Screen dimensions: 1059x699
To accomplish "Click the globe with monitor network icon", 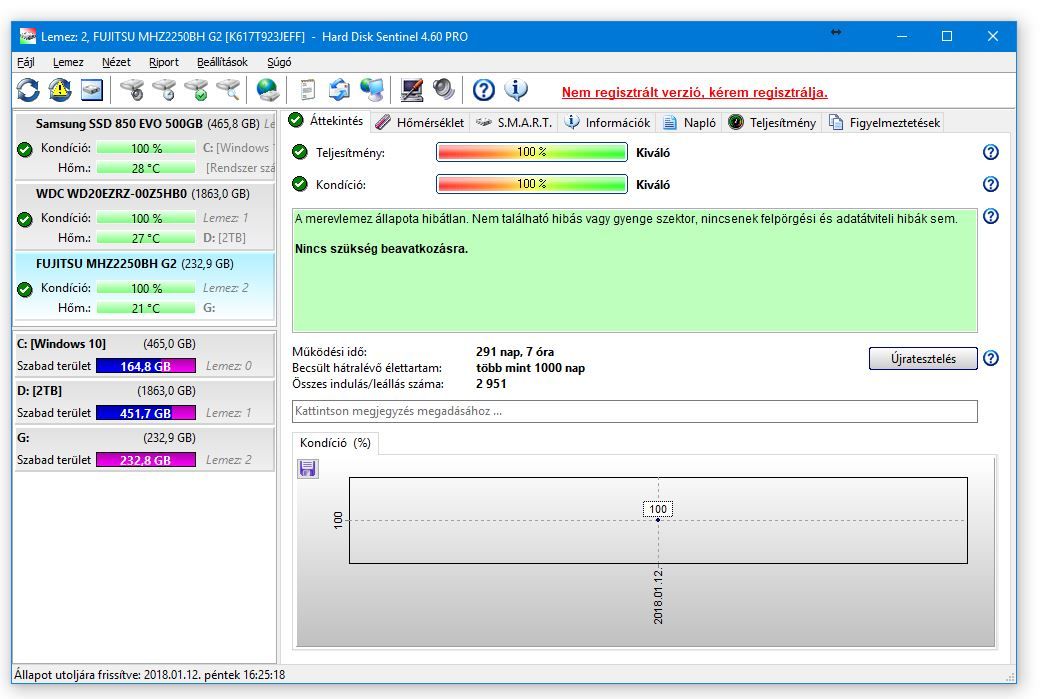I will pyautogui.click(x=371, y=90).
